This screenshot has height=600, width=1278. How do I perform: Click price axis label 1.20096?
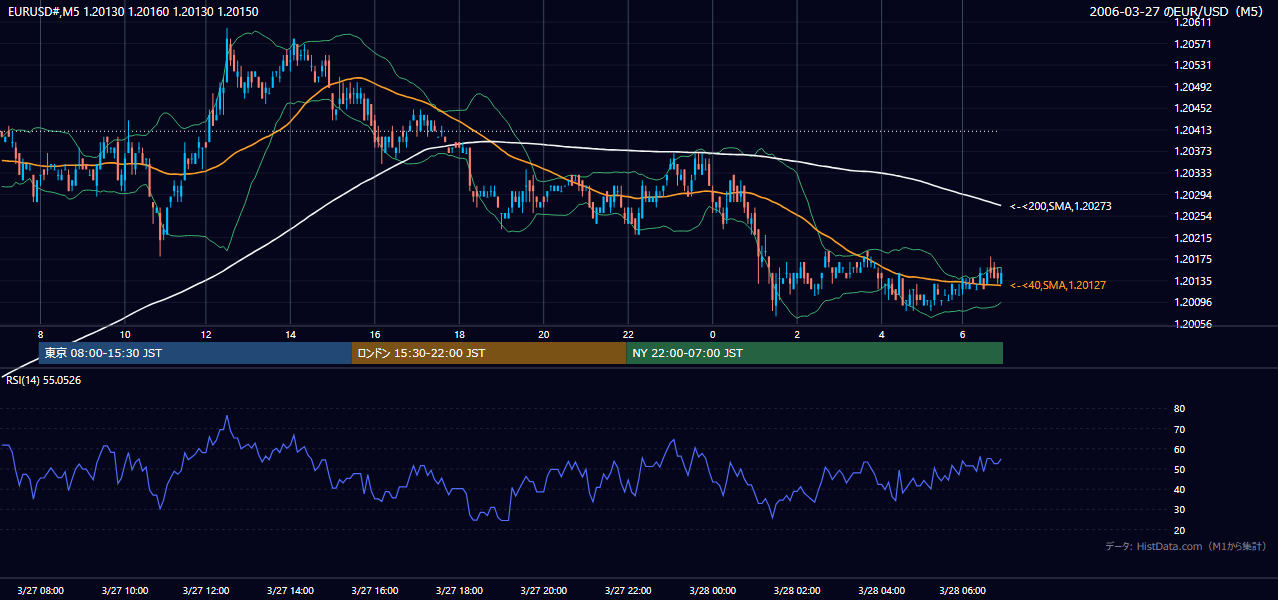coord(1193,303)
